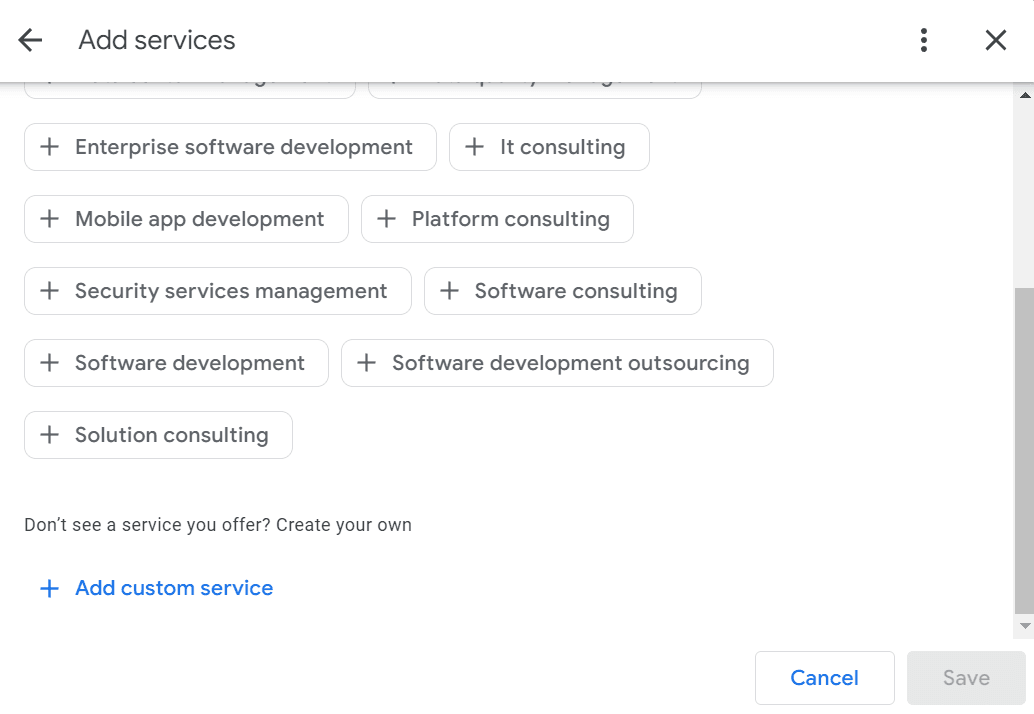Click the plus icon on Enterprise software development
This screenshot has width=1034, height=714.
[49, 147]
